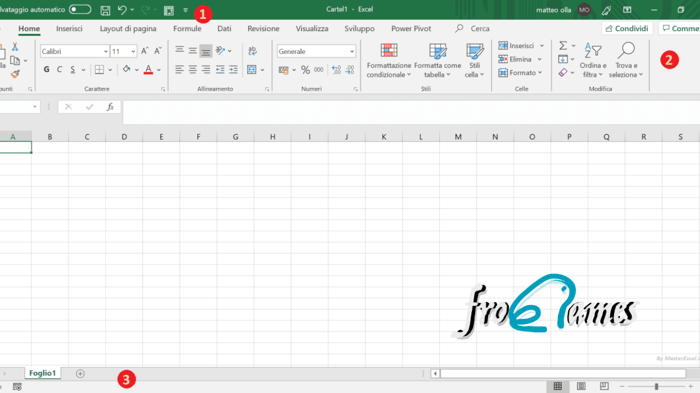Click the increase indent icon
Image resolution: width=700 pixels, height=393 pixels.
pos(233,69)
